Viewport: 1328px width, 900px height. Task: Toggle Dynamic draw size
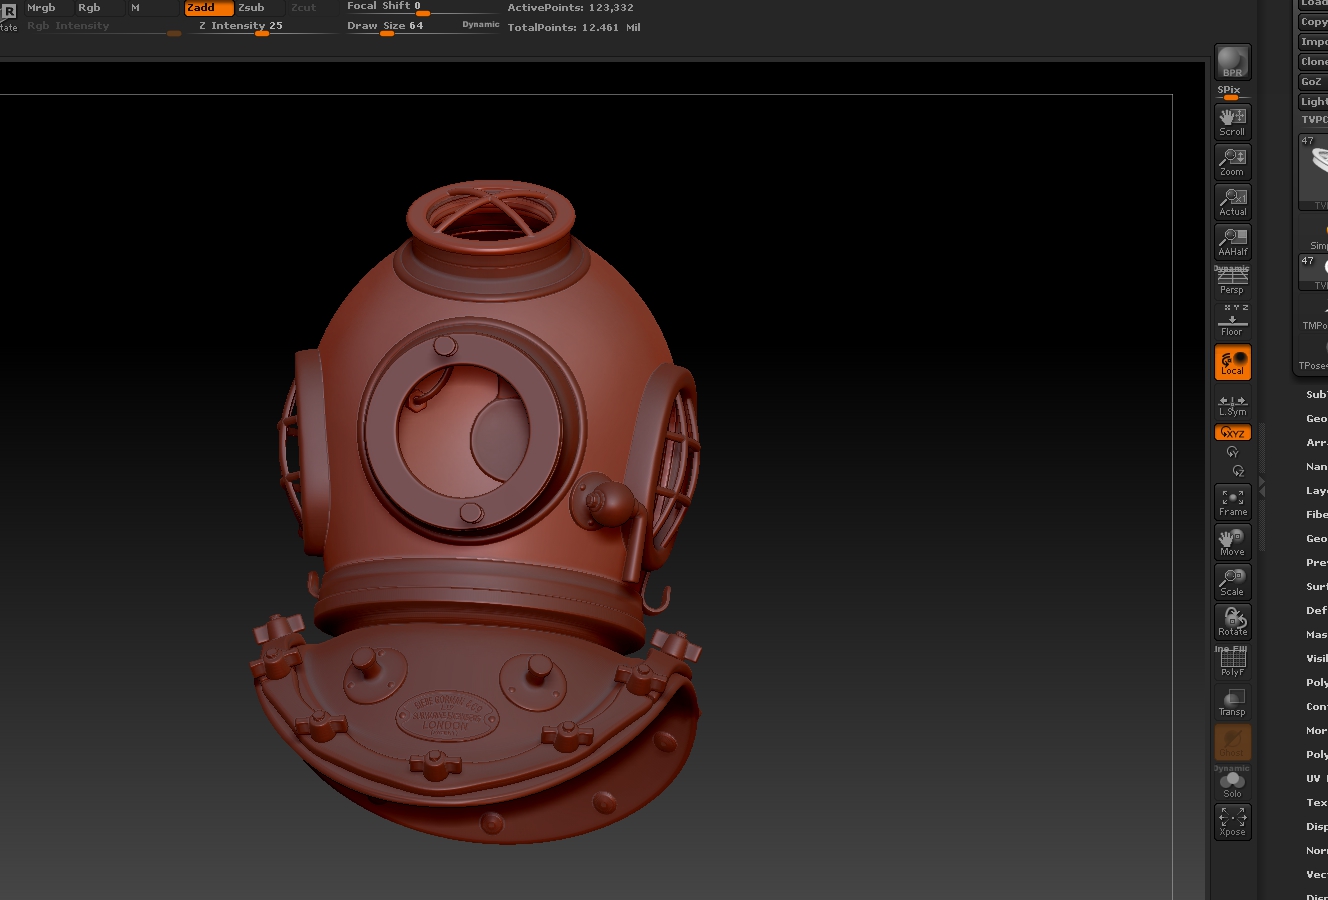coord(480,24)
